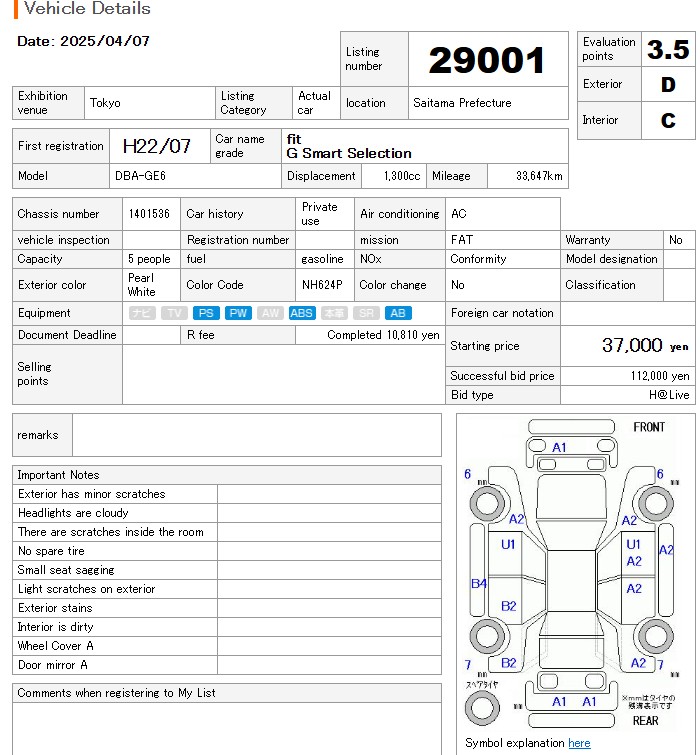Click the evaluation points value 3.5

[668, 49]
